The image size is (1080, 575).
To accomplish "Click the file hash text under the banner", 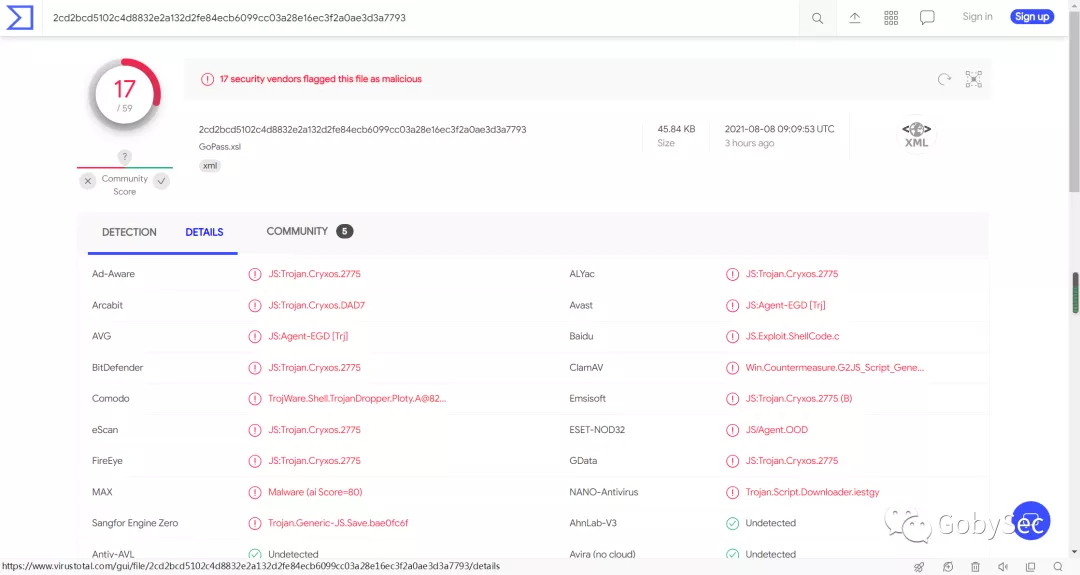I will [362, 129].
